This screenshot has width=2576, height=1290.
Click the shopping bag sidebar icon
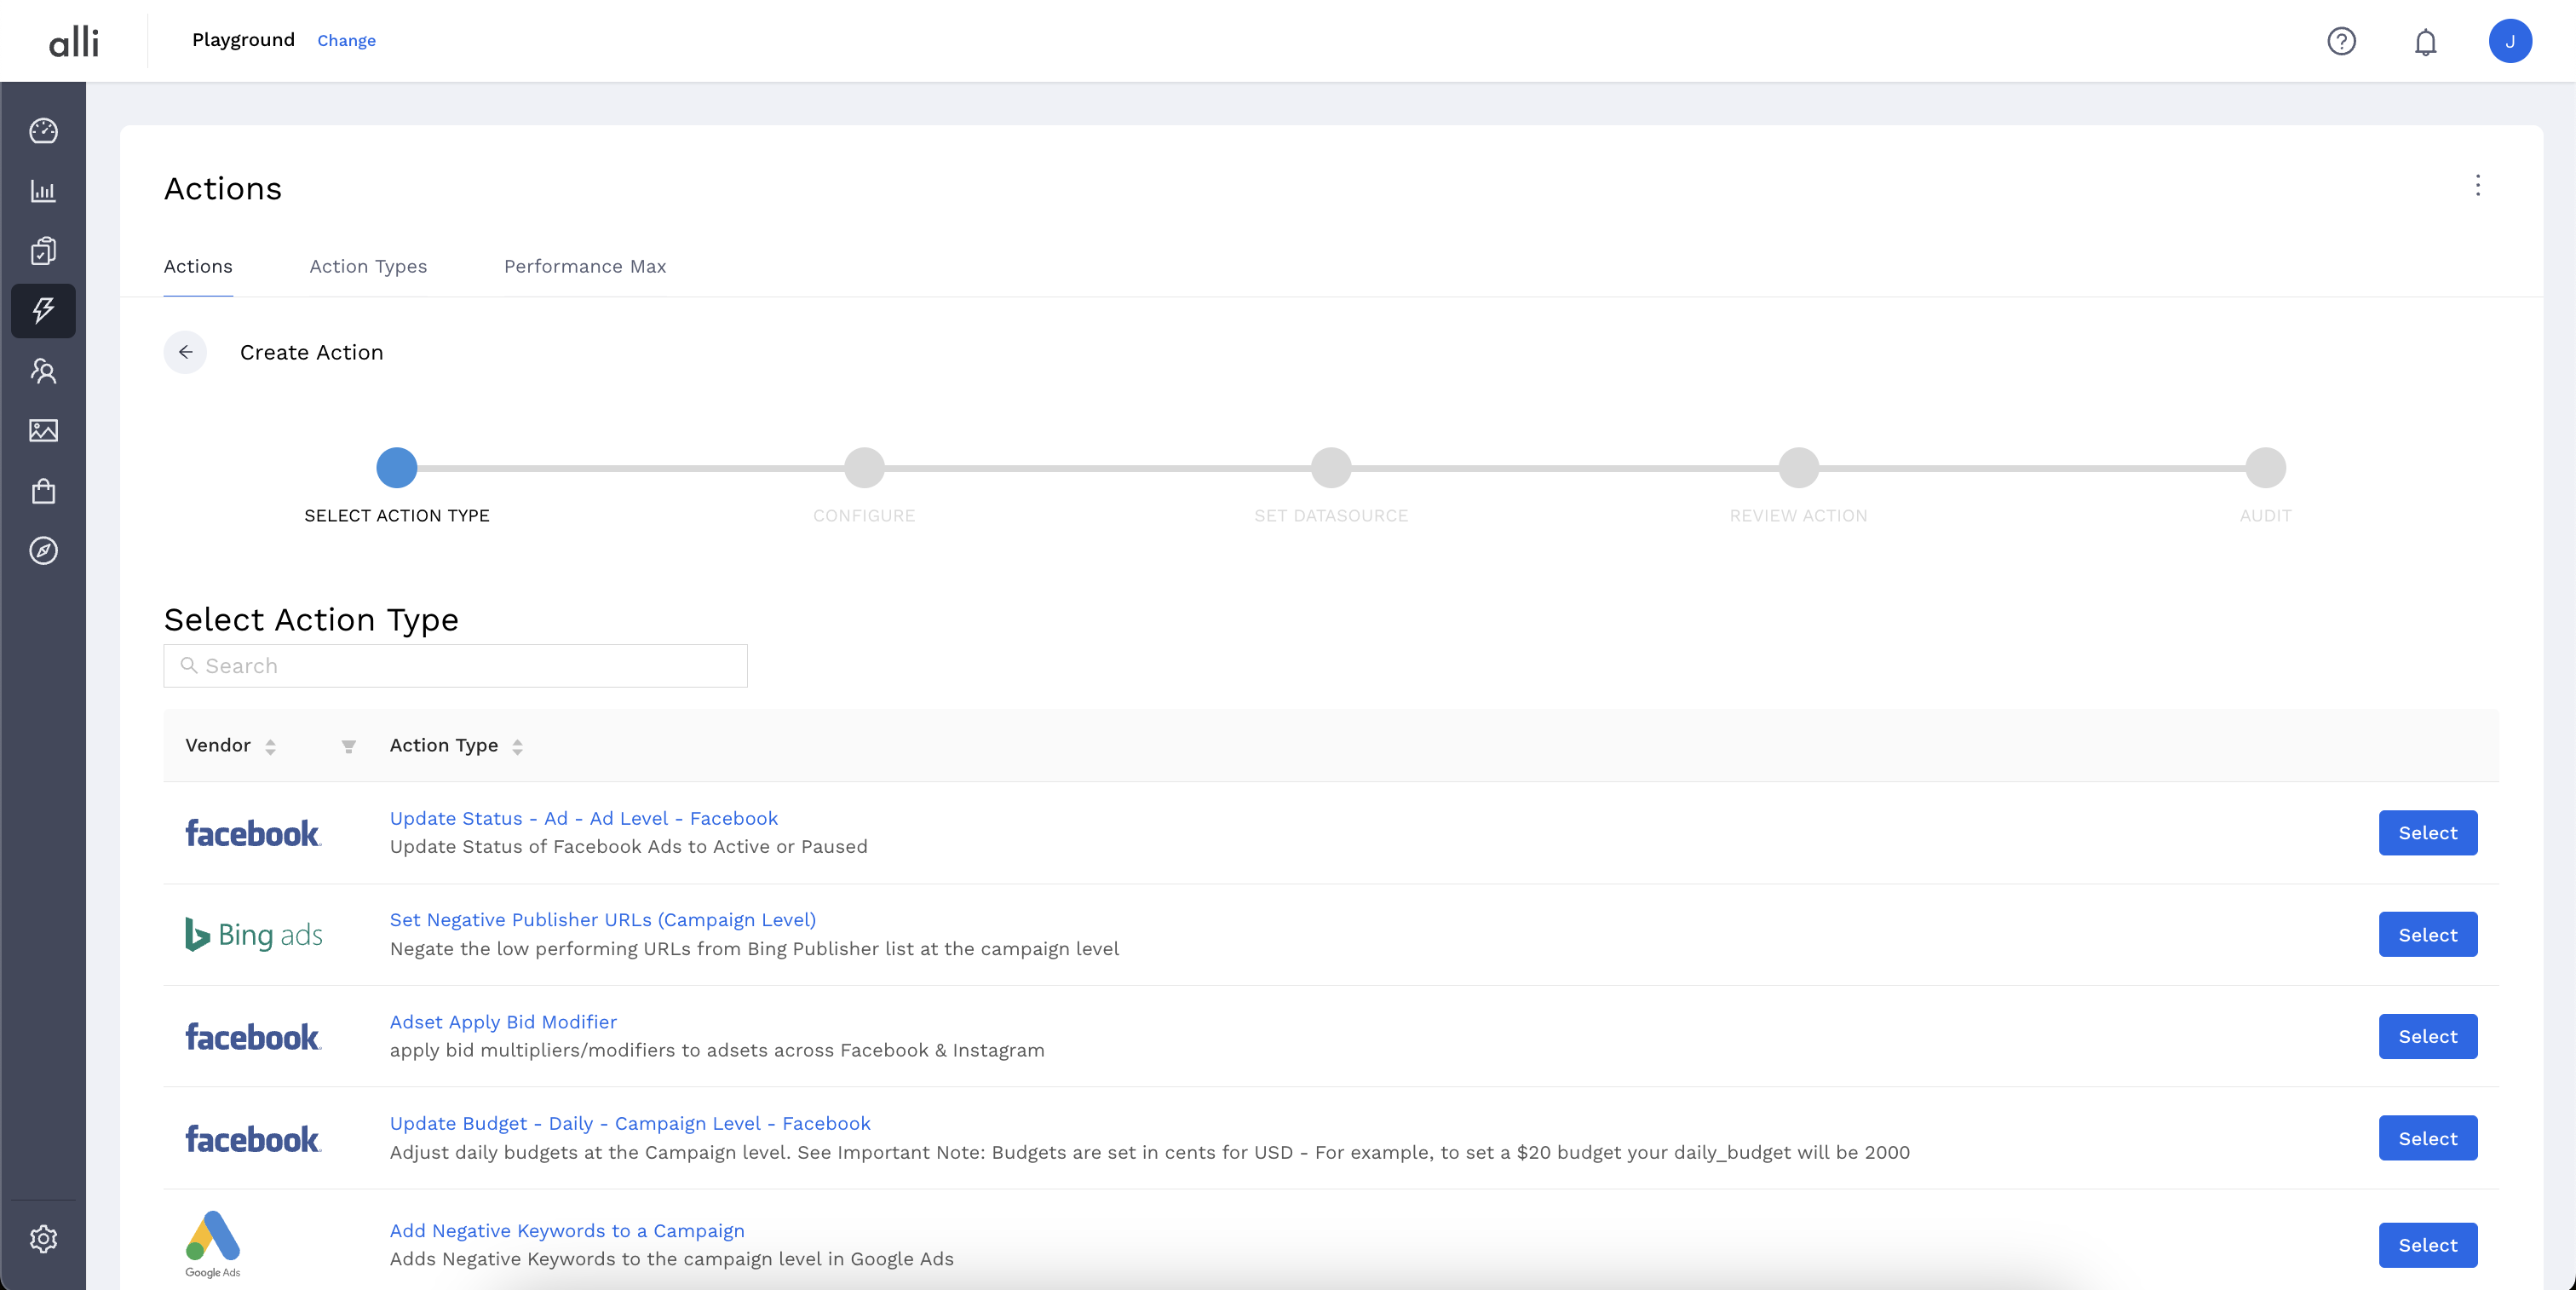click(x=43, y=491)
